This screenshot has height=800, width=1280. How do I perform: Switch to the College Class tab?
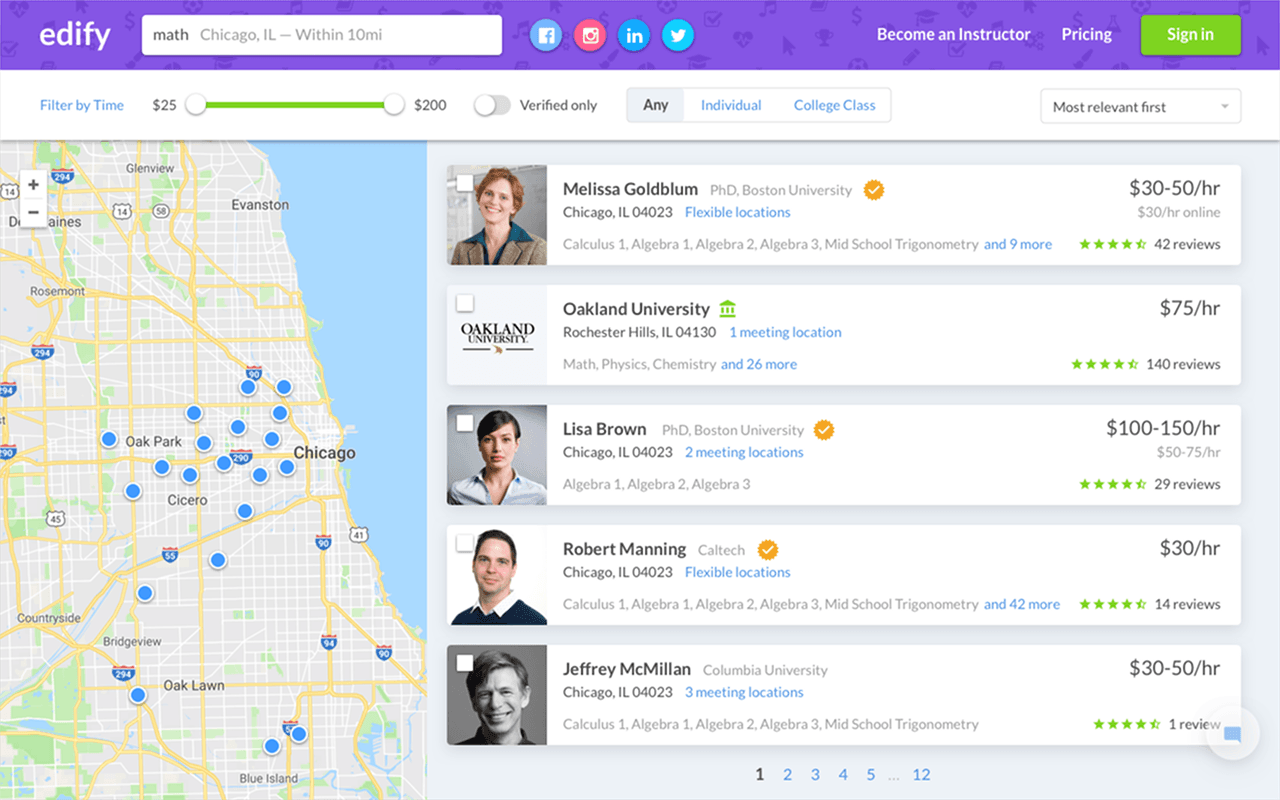834,105
